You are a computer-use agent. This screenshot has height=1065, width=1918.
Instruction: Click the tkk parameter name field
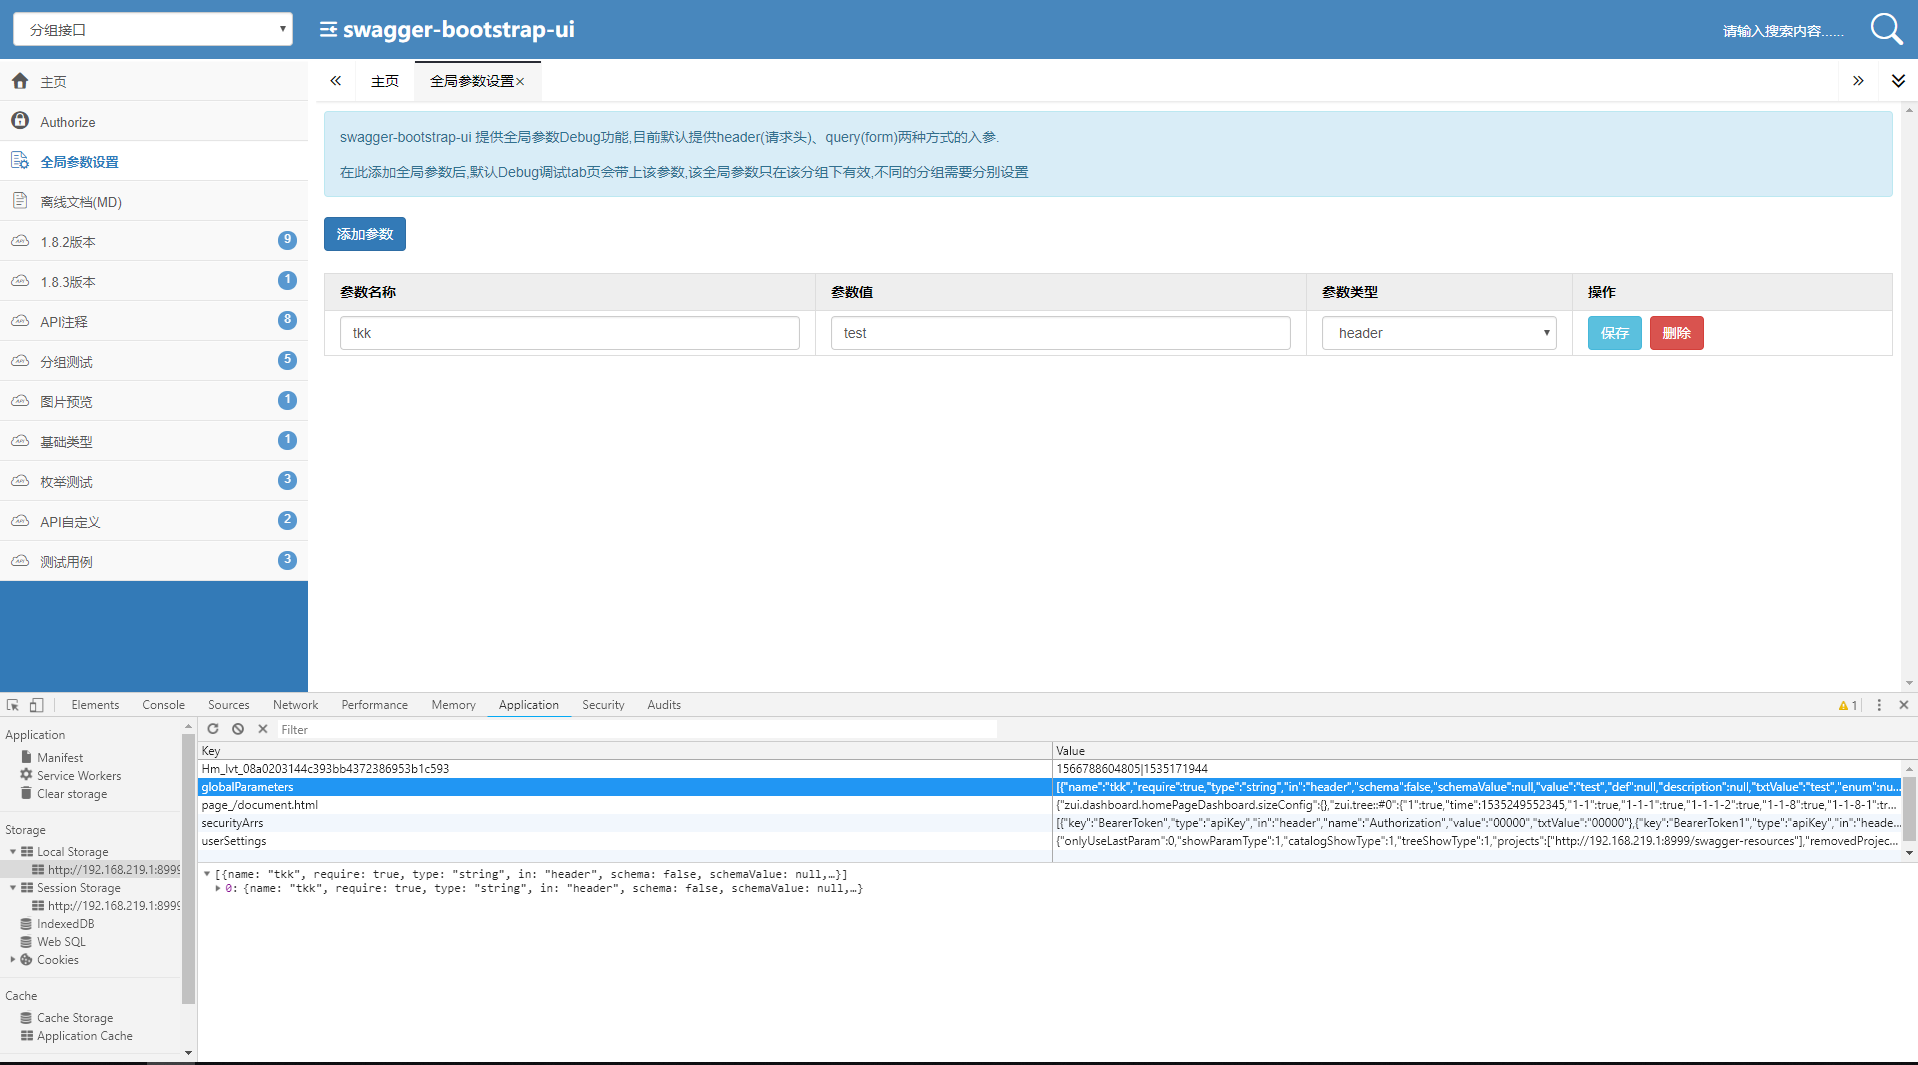(x=570, y=333)
